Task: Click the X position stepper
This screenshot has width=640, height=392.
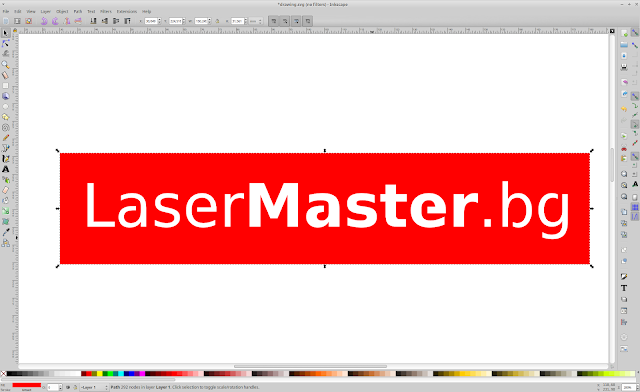Action: tap(160, 21)
